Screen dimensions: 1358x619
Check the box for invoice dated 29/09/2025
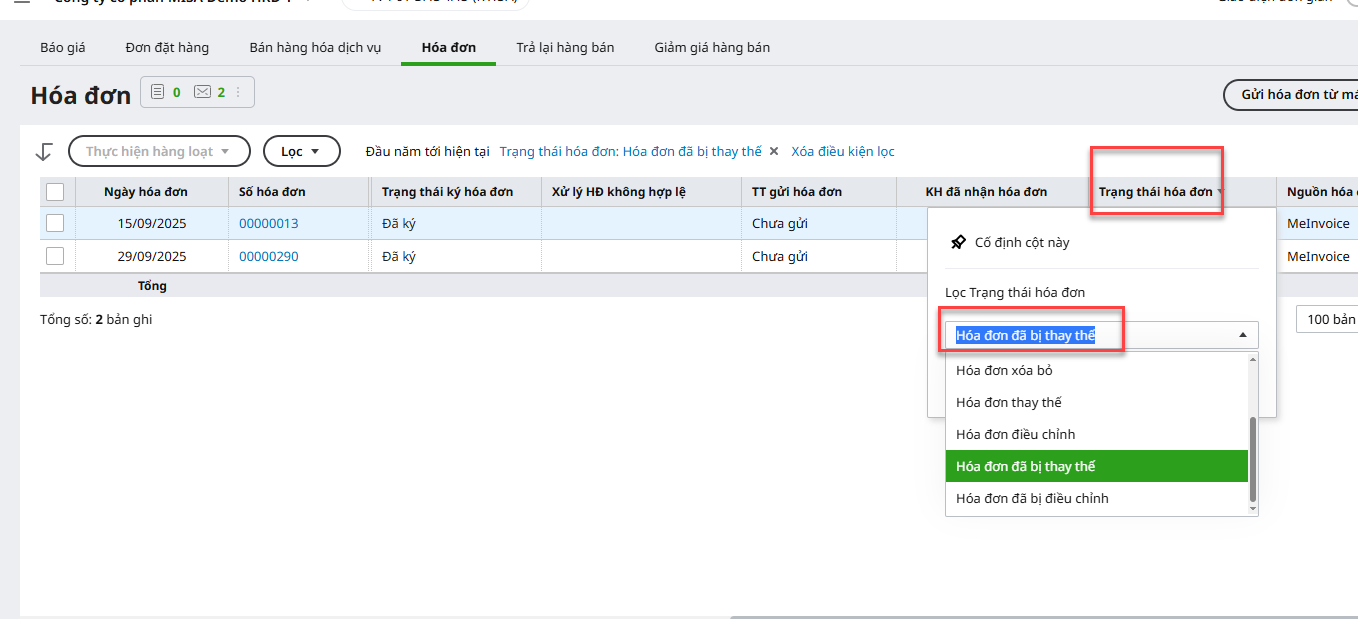(x=55, y=256)
